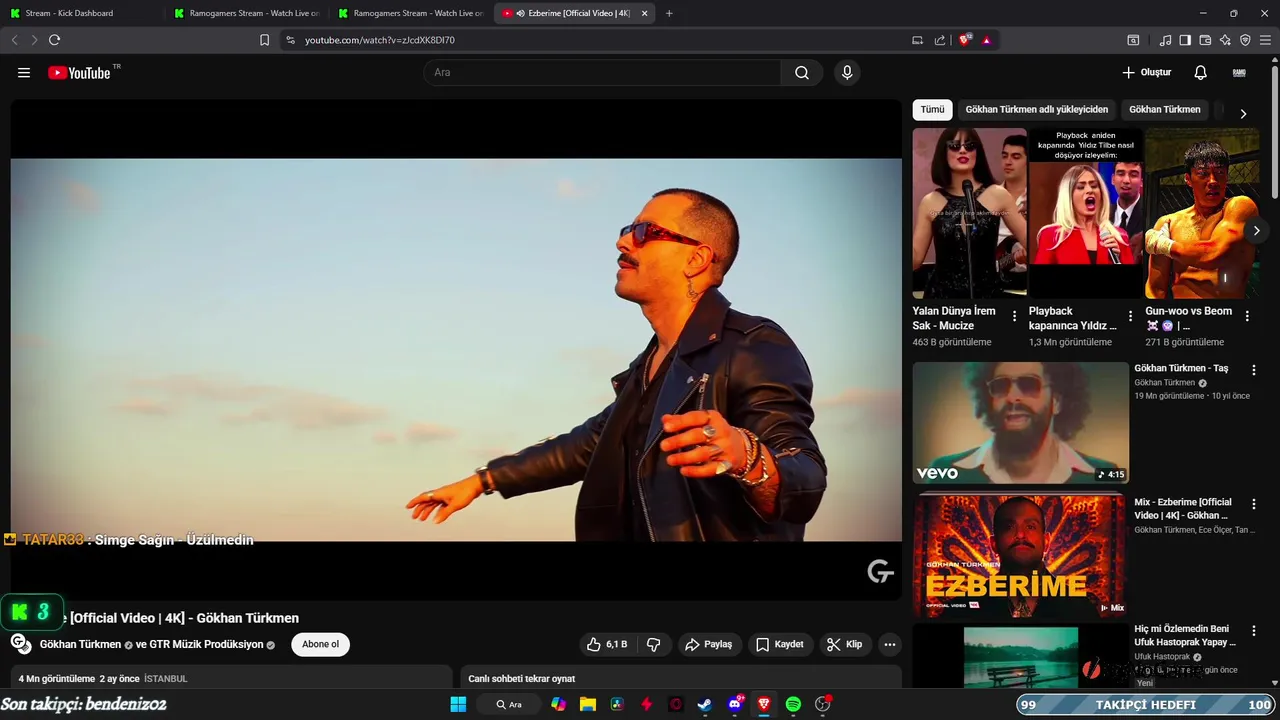Open Steam from the taskbar
This screenshot has width=1280, height=720.
(x=705, y=704)
